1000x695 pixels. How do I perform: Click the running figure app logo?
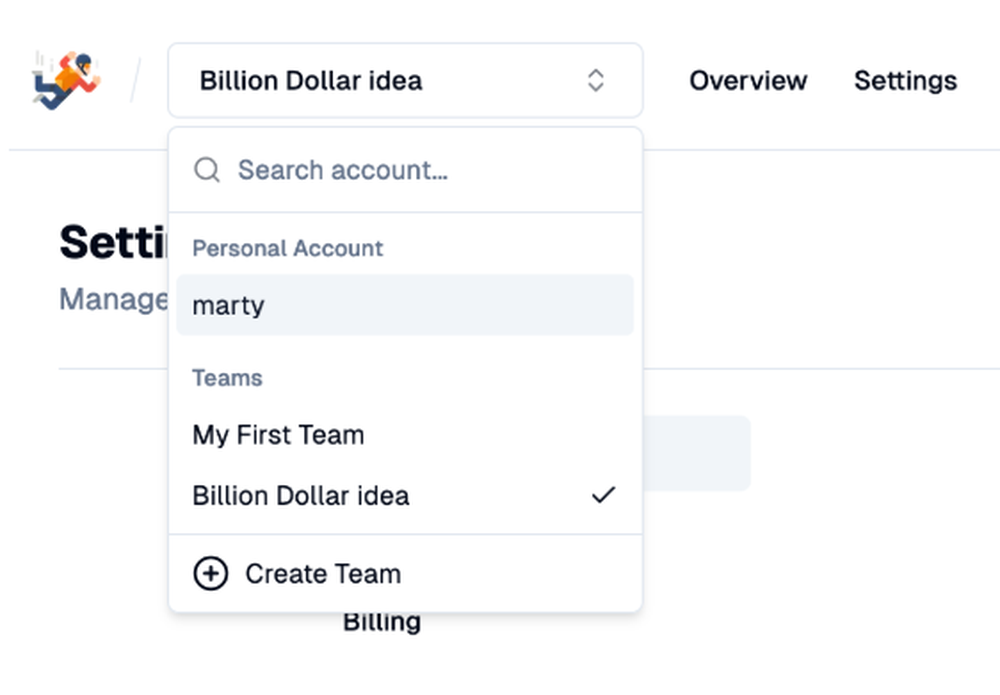(66, 80)
